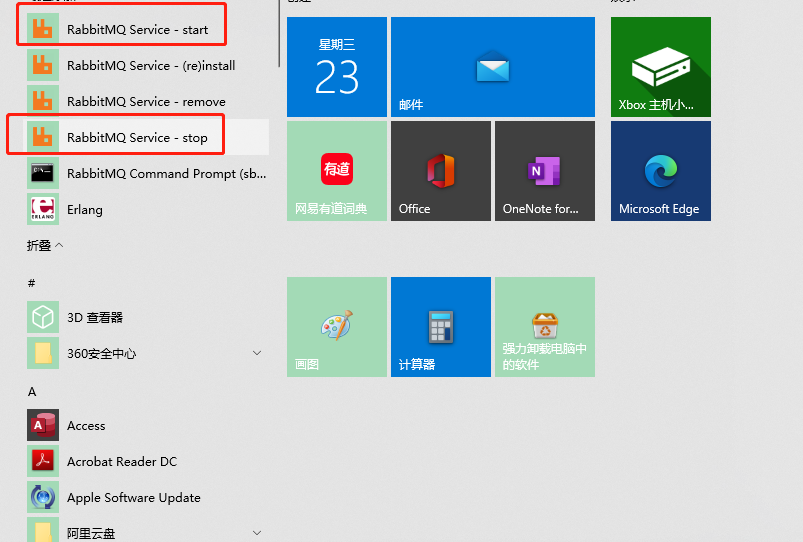
Task: Click the app list scrollbar thumb
Action: [x=279, y=33]
